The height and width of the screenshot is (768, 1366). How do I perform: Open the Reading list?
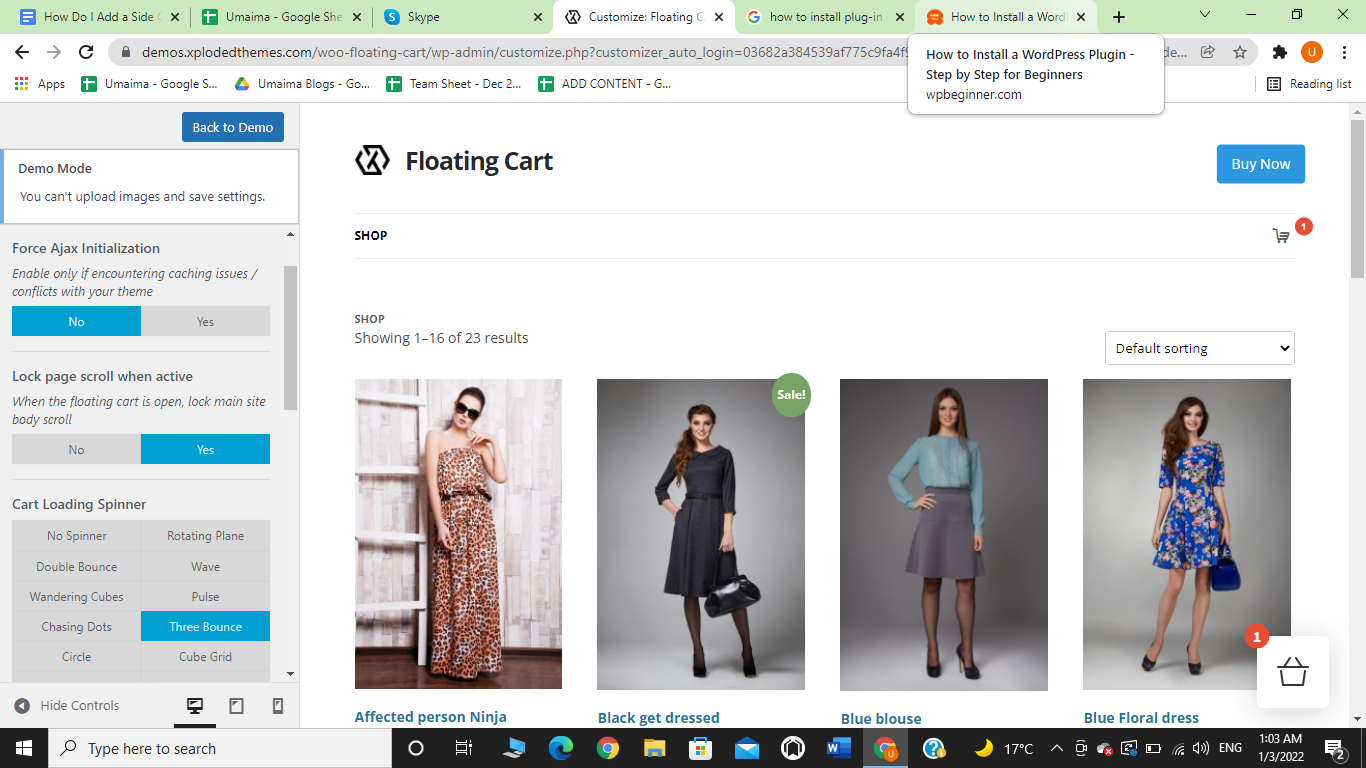(1309, 84)
